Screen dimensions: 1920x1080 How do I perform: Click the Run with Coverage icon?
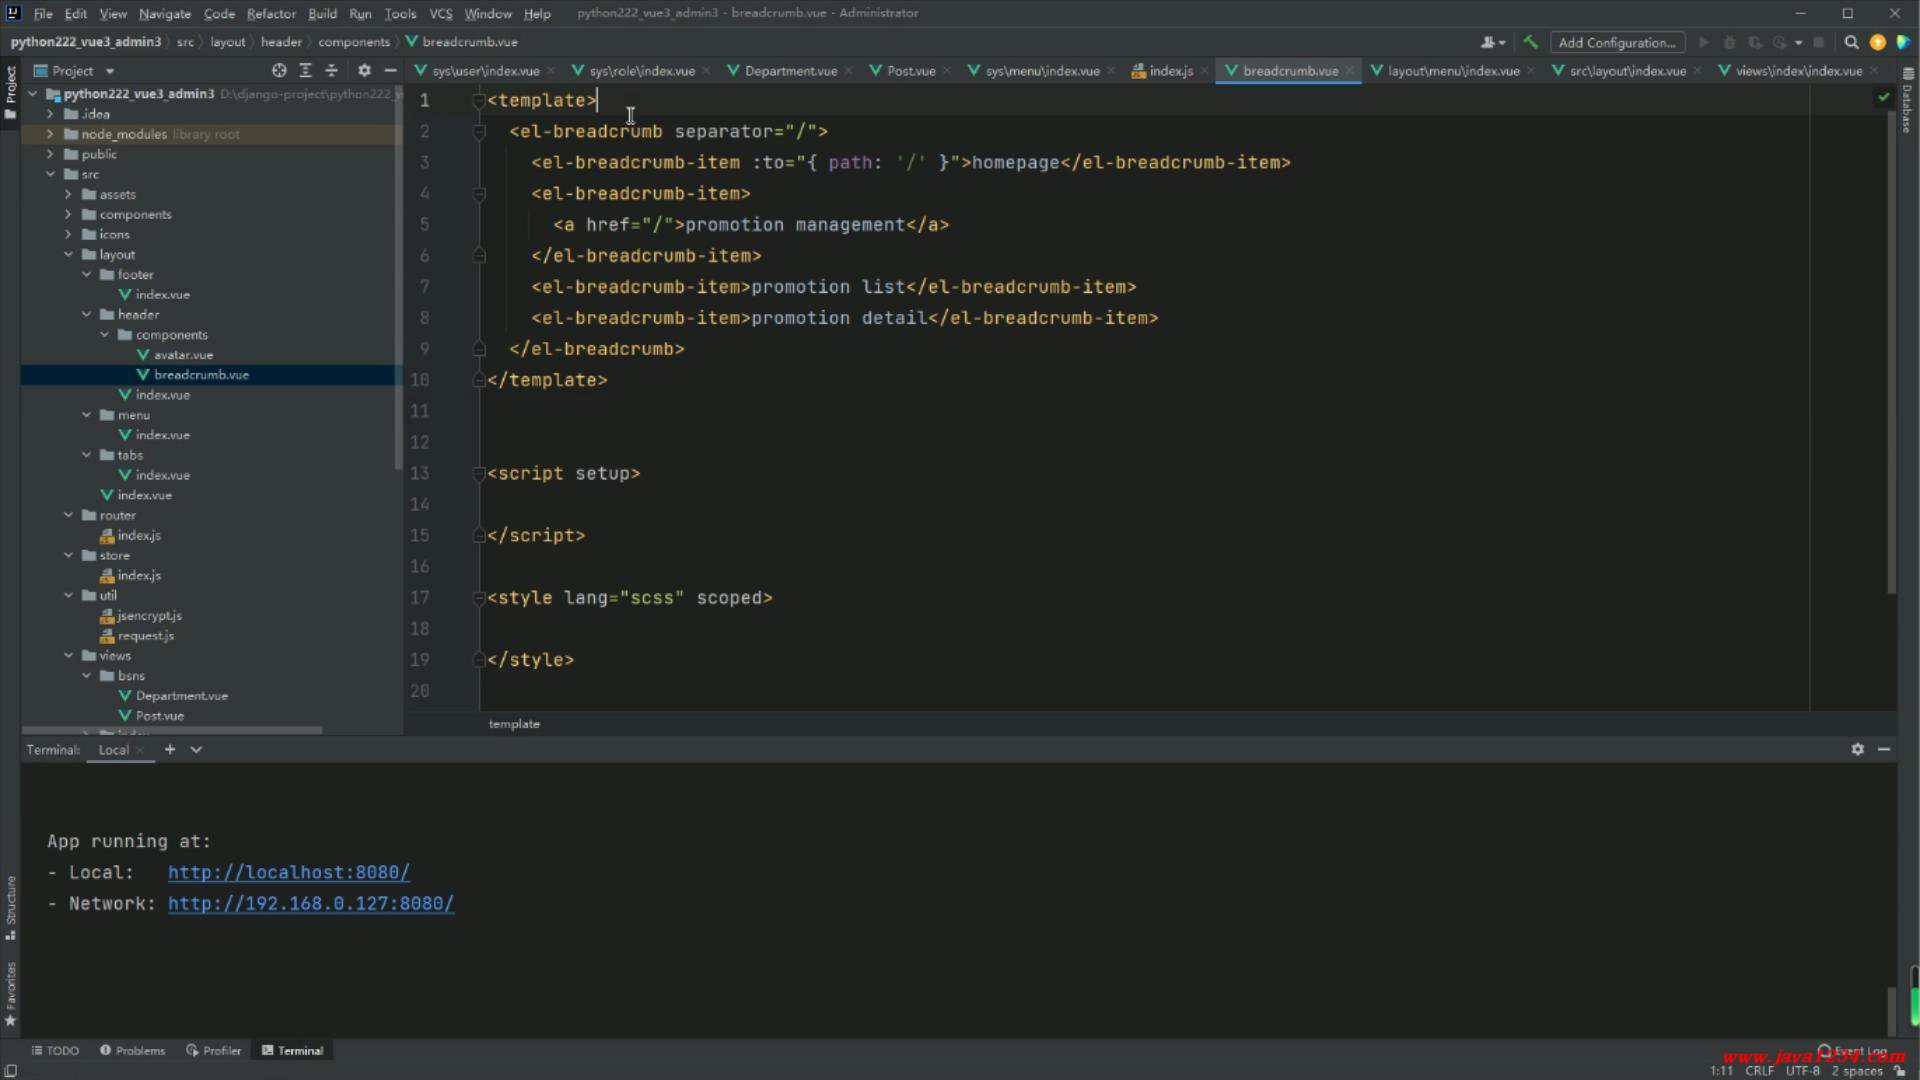tap(1755, 42)
